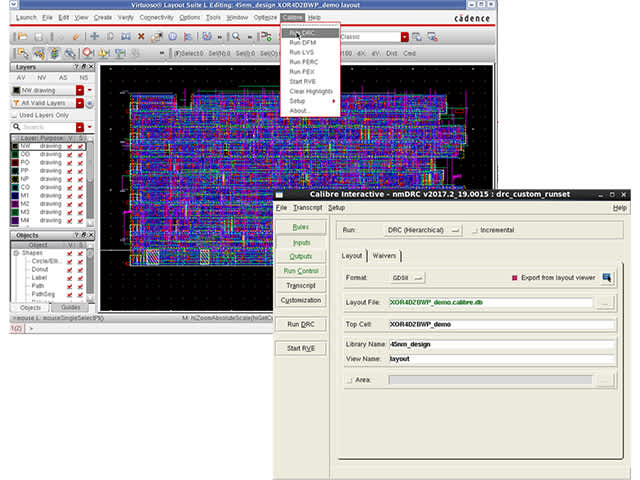This screenshot has height=480, width=640.
Task: Switch to the Waivers tab
Action: (x=384, y=256)
